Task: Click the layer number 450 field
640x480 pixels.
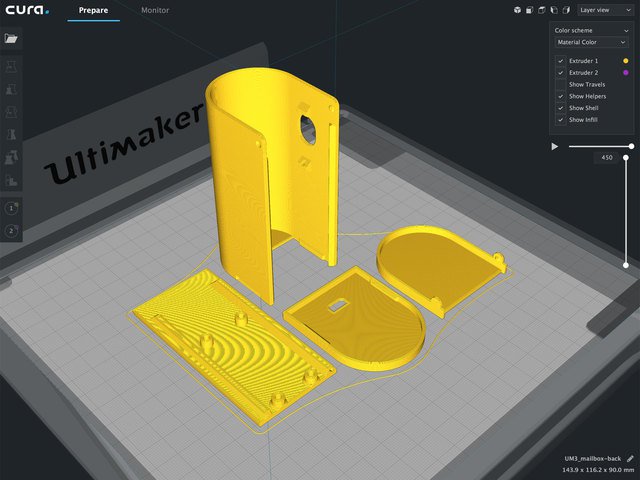Action: pyautogui.click(x=605, y=157)
